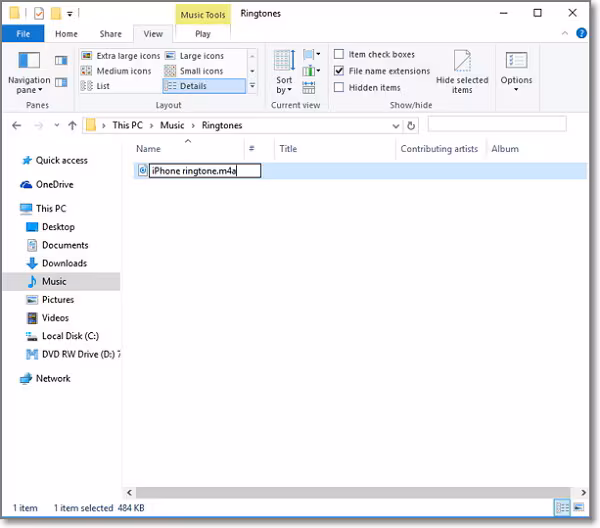Viewport: 600px width, 528px height.
Task: Click the horizontal scrollbar track
Action: (353, 492)
